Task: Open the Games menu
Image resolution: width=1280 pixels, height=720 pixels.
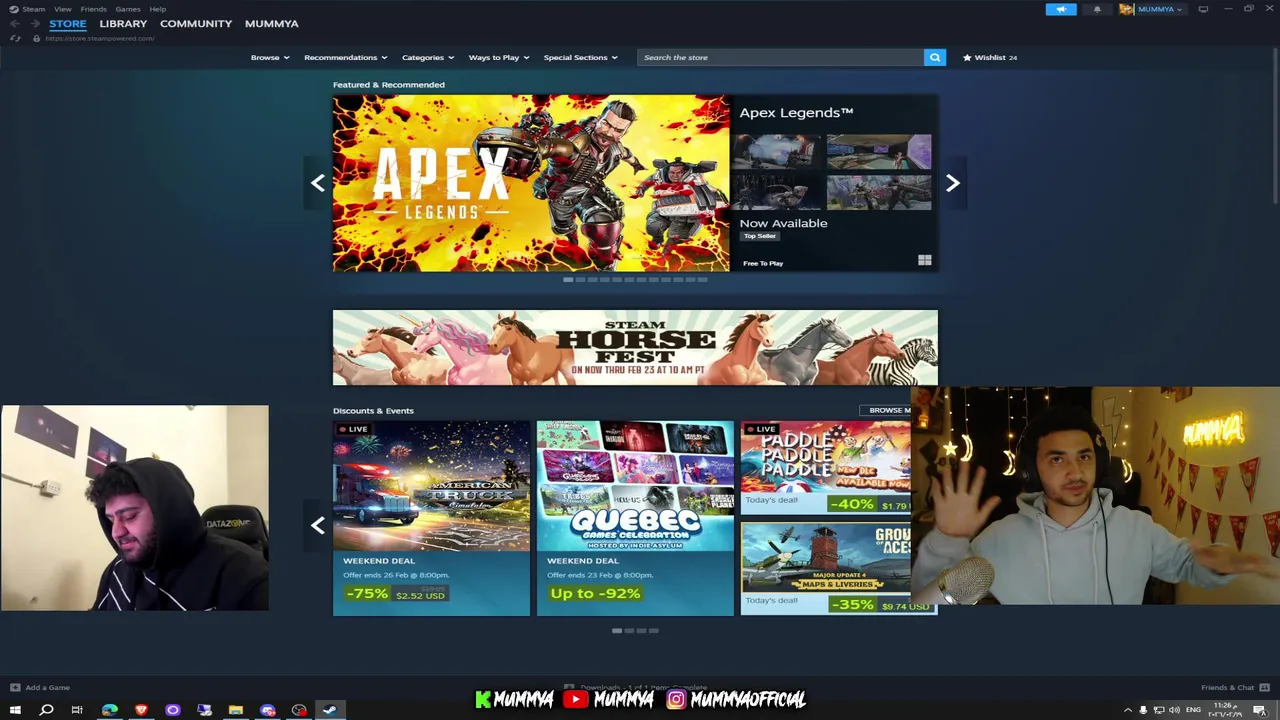Action: (128, 9)
